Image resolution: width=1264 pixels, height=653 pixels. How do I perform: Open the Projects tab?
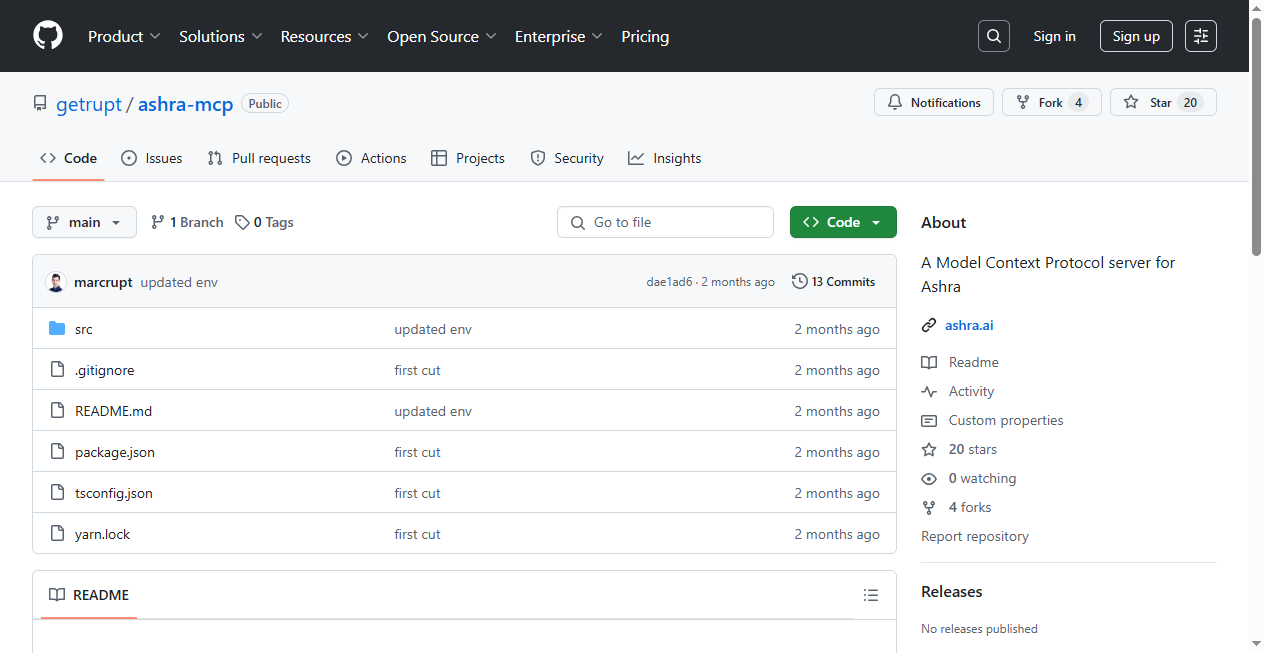click(468, 158)
